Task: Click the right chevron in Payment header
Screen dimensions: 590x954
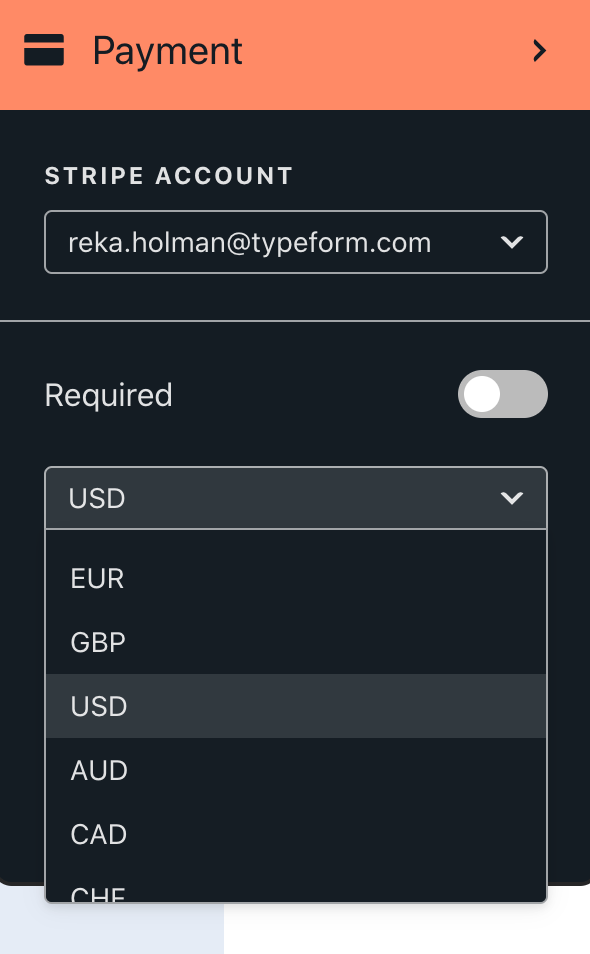Action: tap(539, 50)
